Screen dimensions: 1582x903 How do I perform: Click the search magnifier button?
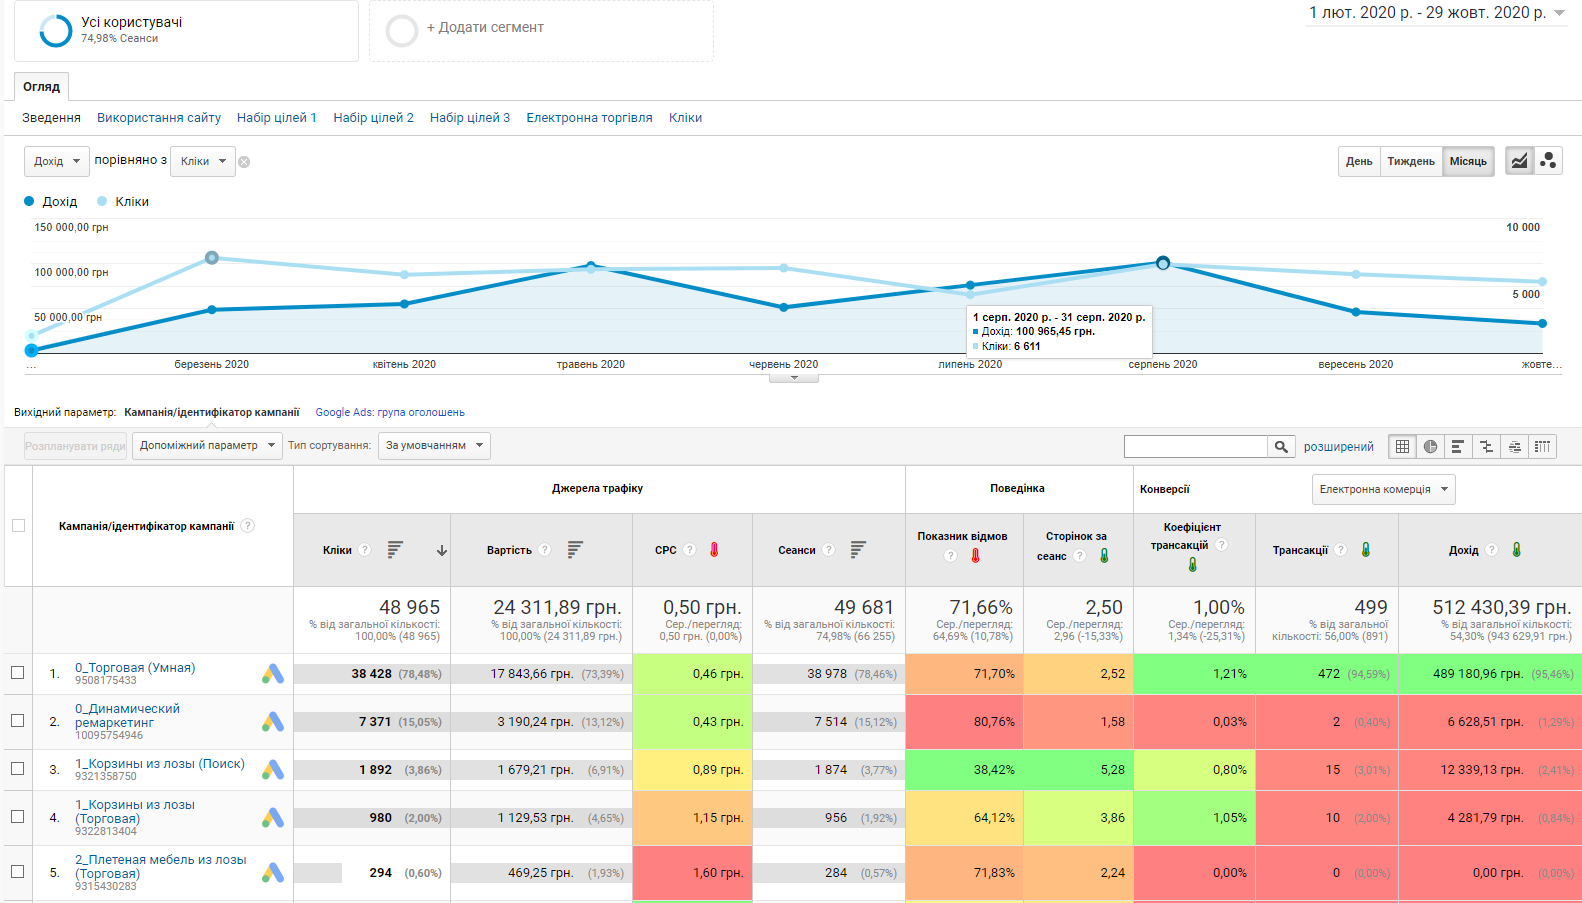1281,447
